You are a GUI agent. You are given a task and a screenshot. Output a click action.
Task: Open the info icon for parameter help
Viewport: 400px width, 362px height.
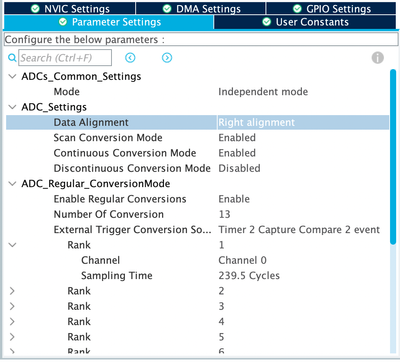click(x=378, y=58)
